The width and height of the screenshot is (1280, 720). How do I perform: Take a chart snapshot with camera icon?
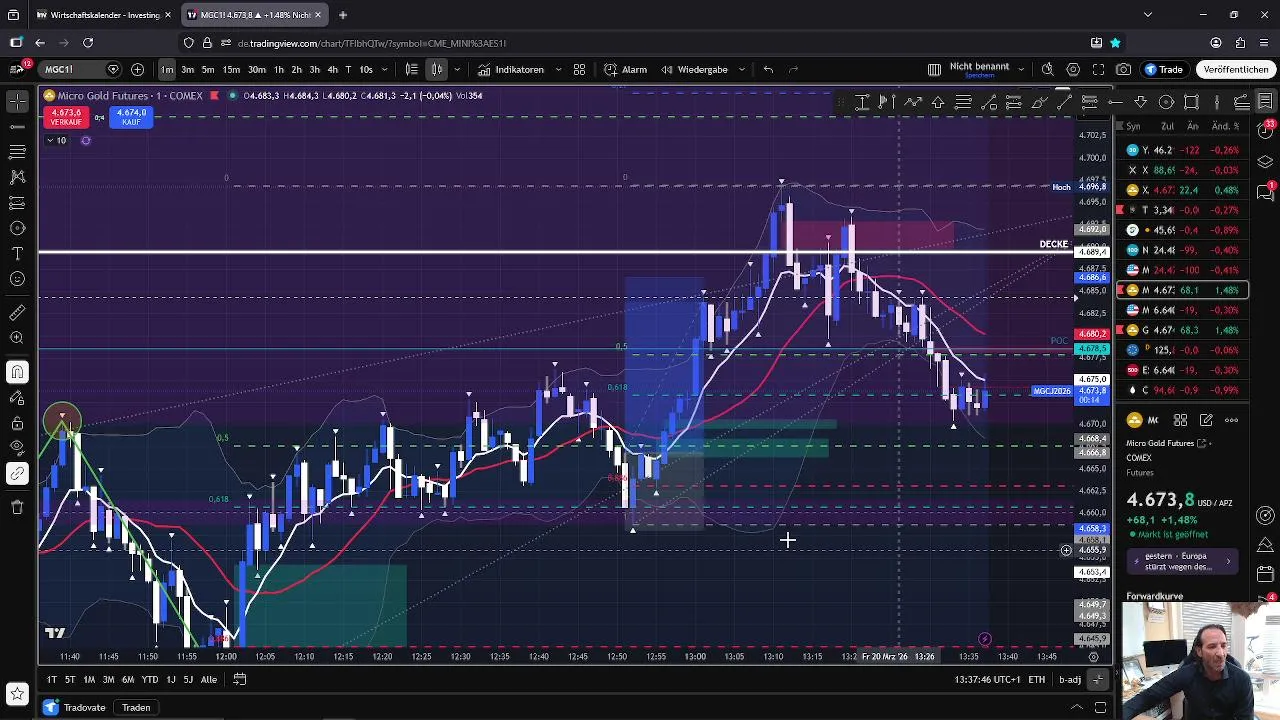(x=1124, y=69)
